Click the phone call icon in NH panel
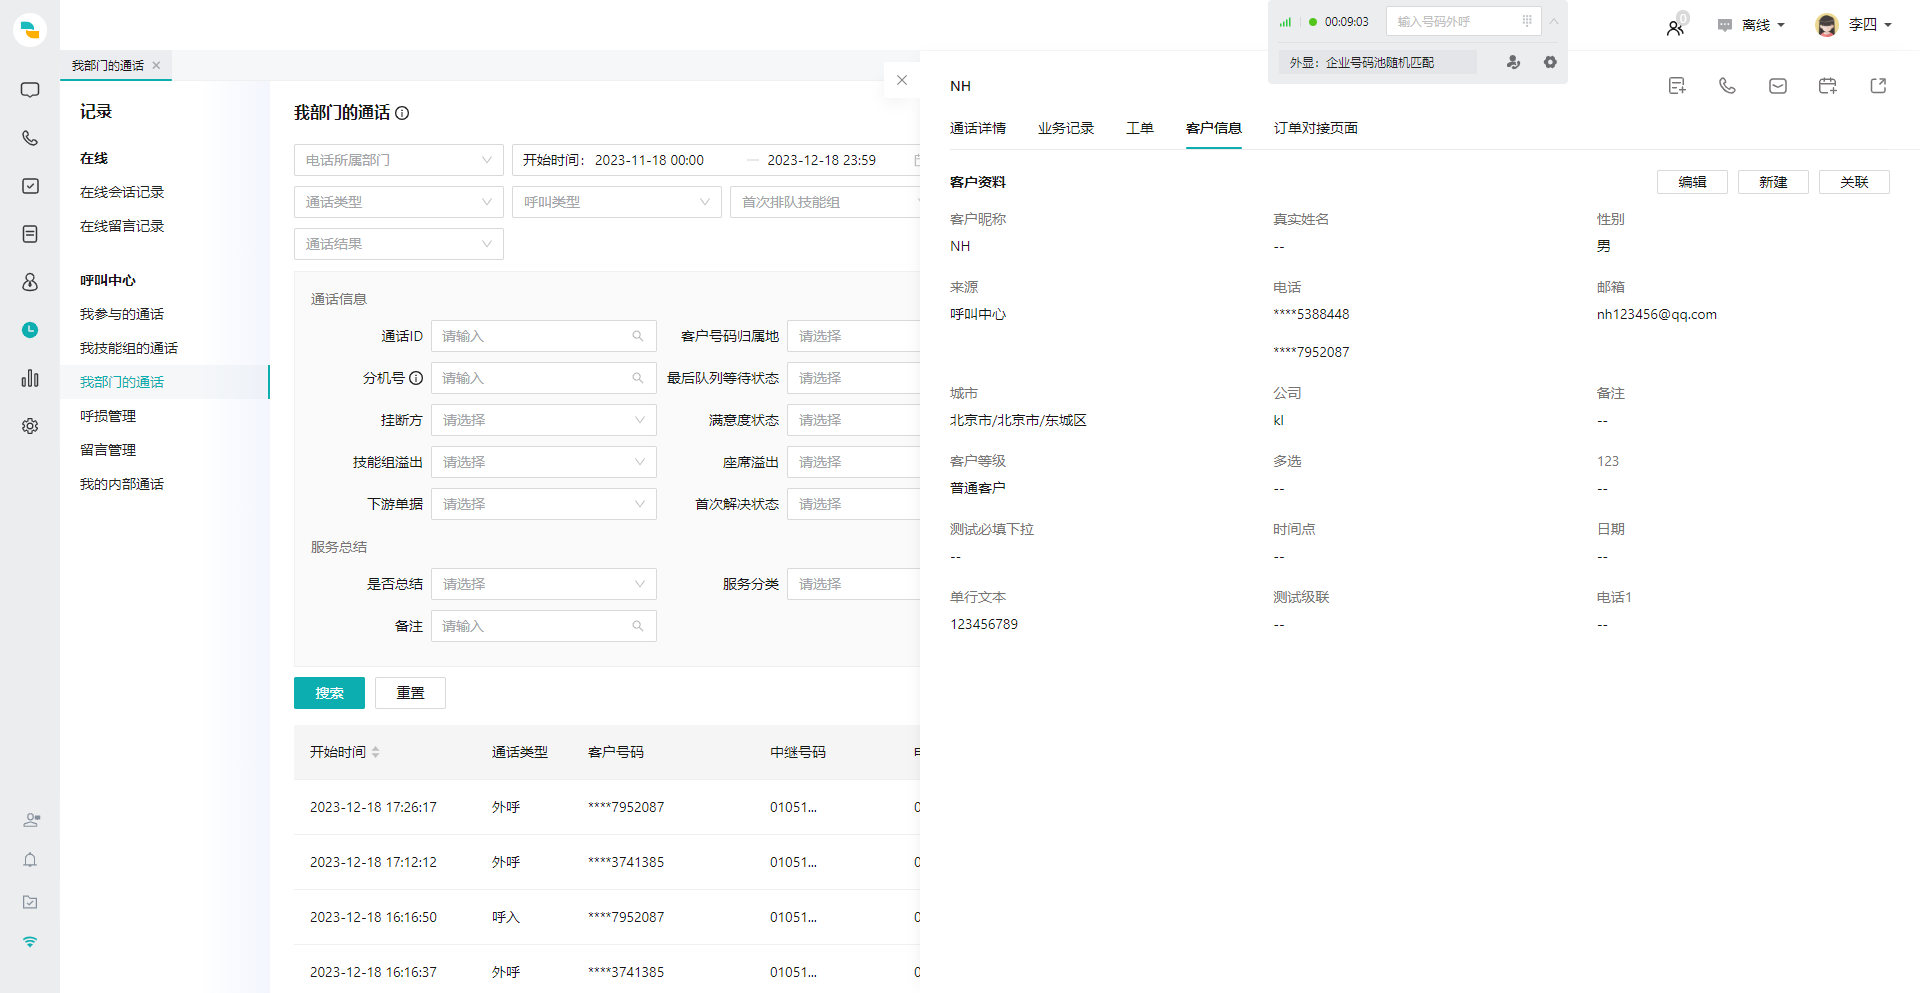Viewport: 1920px width, 993px height. 1727,86
